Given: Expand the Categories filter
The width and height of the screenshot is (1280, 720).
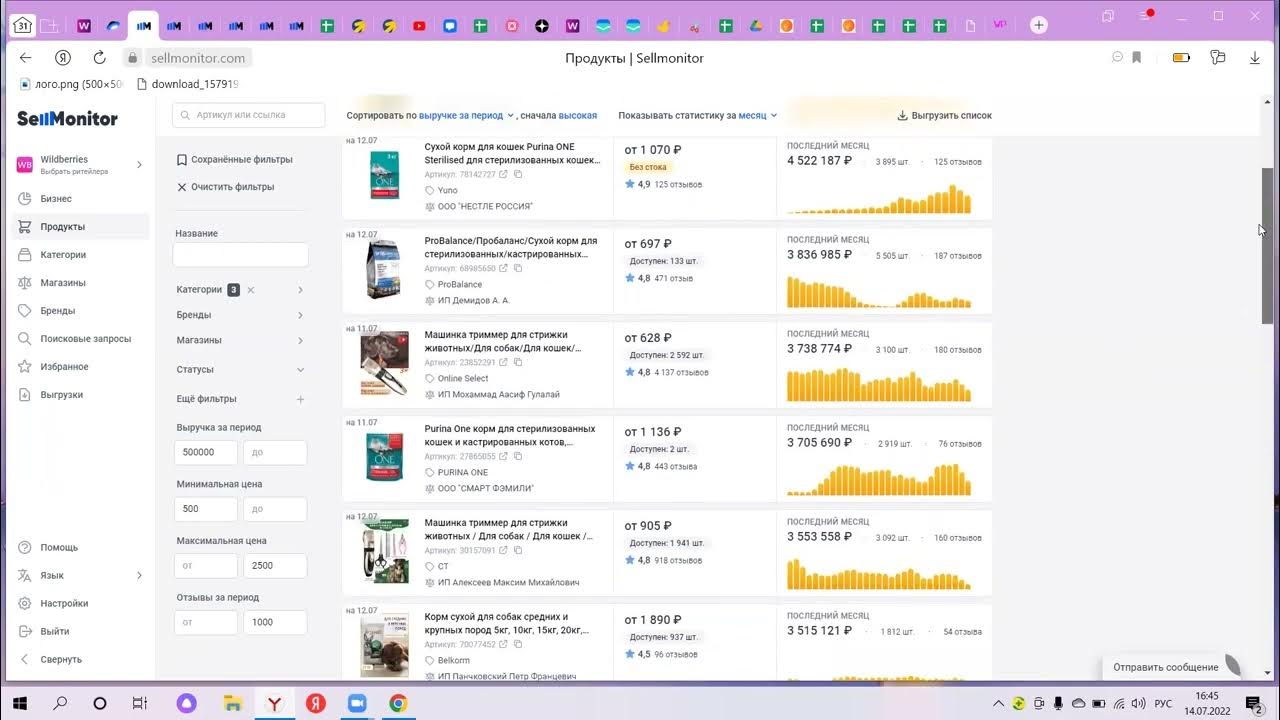Looking at the screenshot, I should 300,290.
